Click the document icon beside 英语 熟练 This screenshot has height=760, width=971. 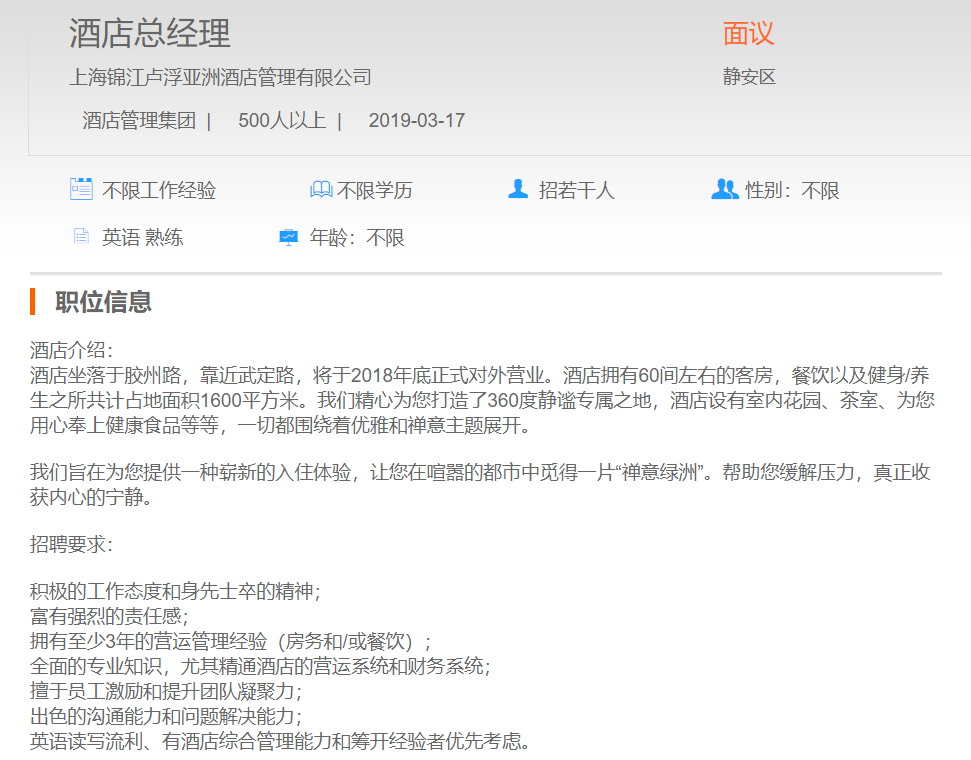pos(81,237)
